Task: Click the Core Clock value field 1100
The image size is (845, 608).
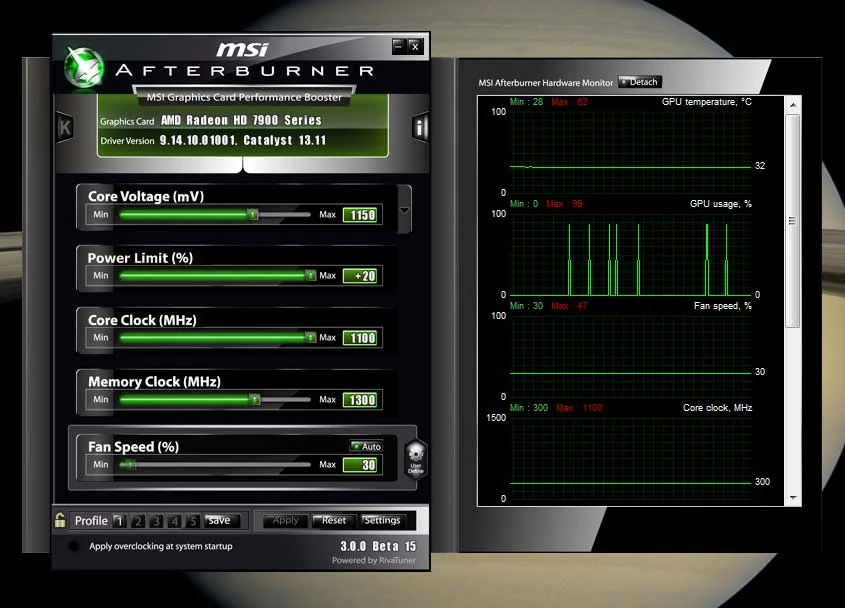Action: pyautogui.click(x=361, y=338)
